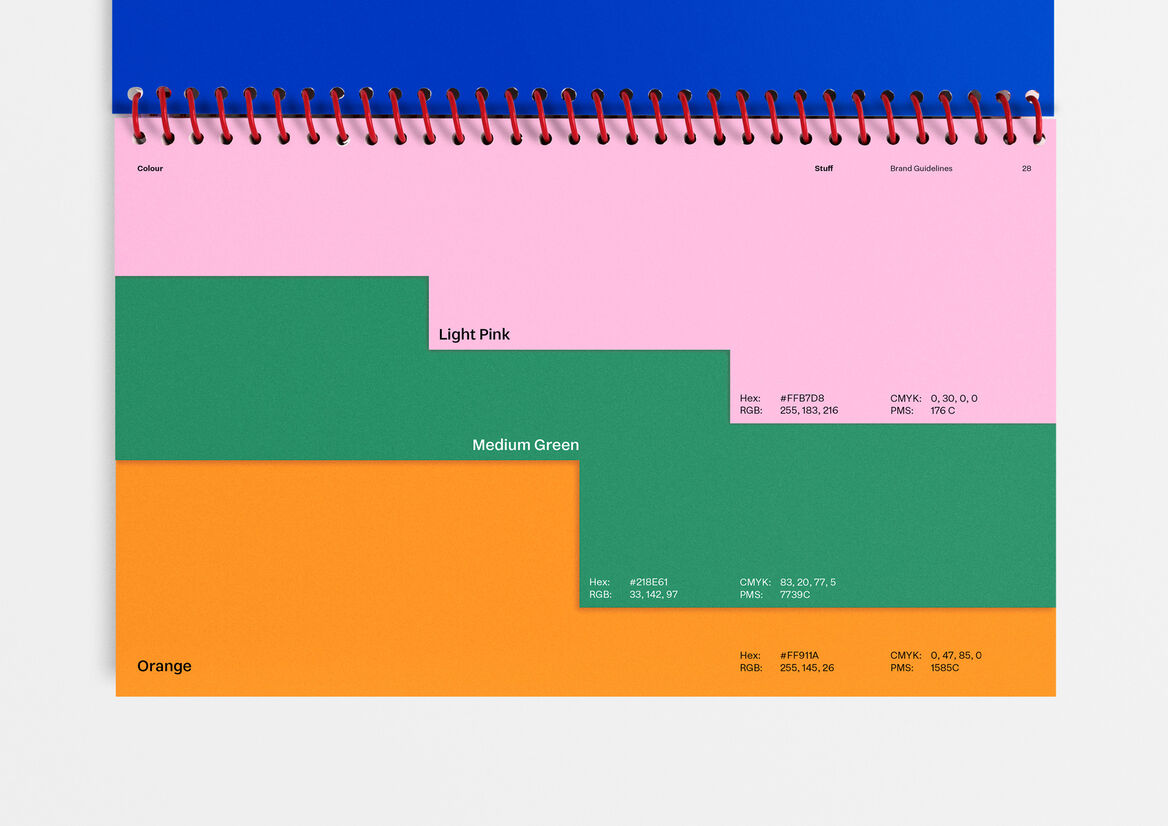This screenshot has width=1168, height=826.
Task: Click the page number 28
Action: [x=1026, y=169]
